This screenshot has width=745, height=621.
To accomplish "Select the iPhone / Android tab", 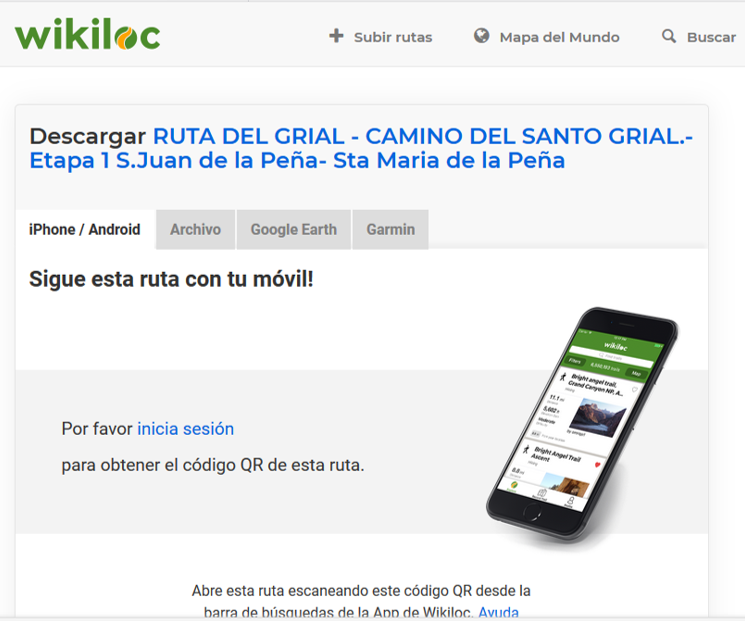I will tap(85, 229).
